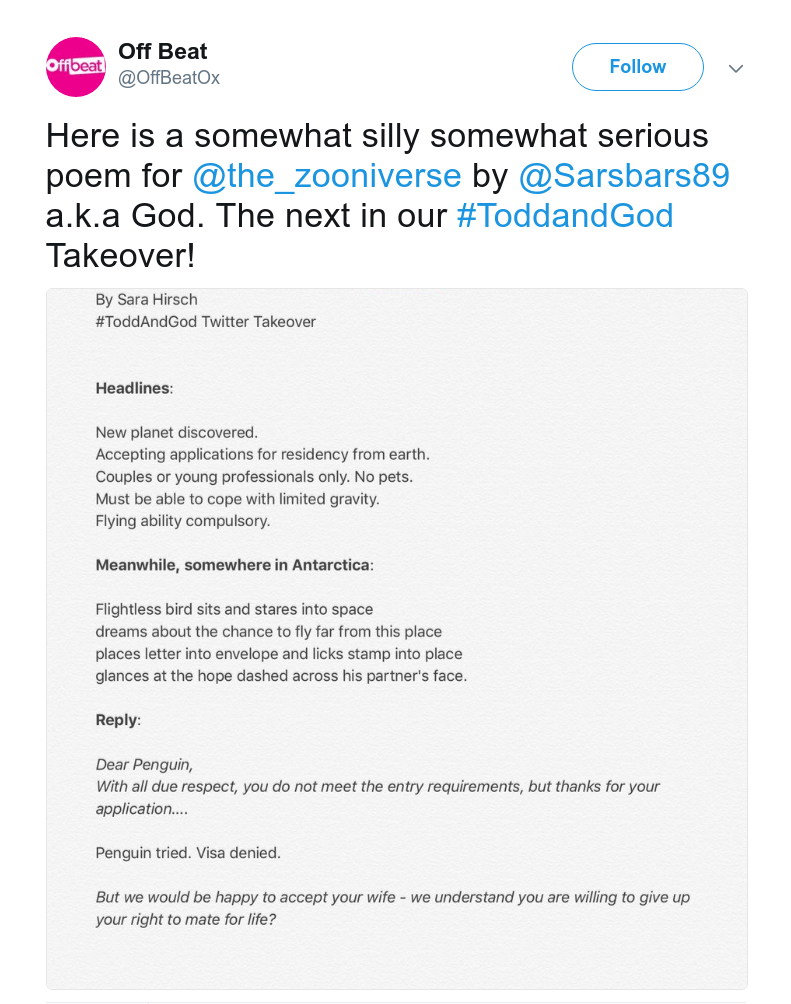The image size is (791, 1004).
Task: Click the 'Reply' heading in the poem image
Action: 118,720
